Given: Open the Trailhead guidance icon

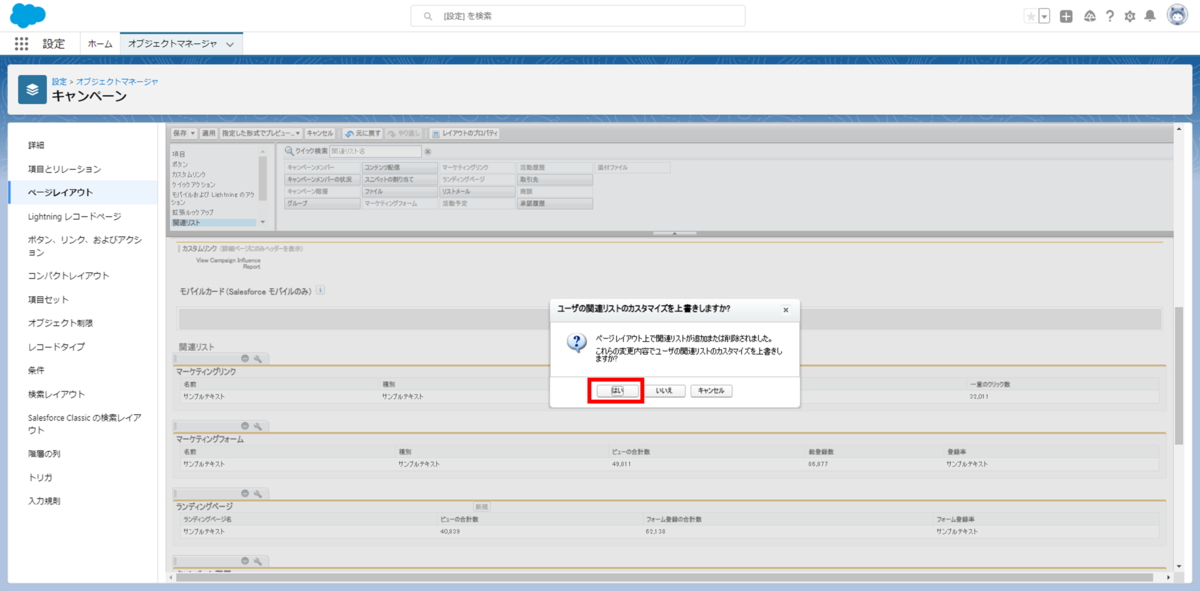Looking at the screenshot, I should pyautogui.click(x=1089, y=16).
